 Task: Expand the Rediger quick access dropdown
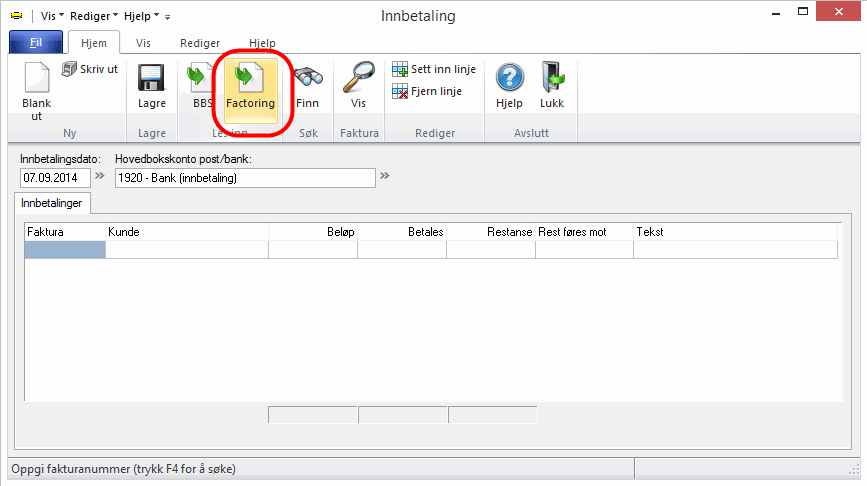tap(94, 17)
